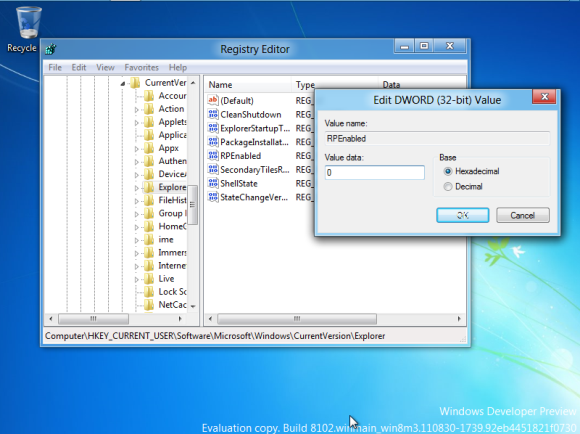Screen dimensions: 580x434
Task: Click the CurrentVersion folder icon
Action: [x=135, y=83]
